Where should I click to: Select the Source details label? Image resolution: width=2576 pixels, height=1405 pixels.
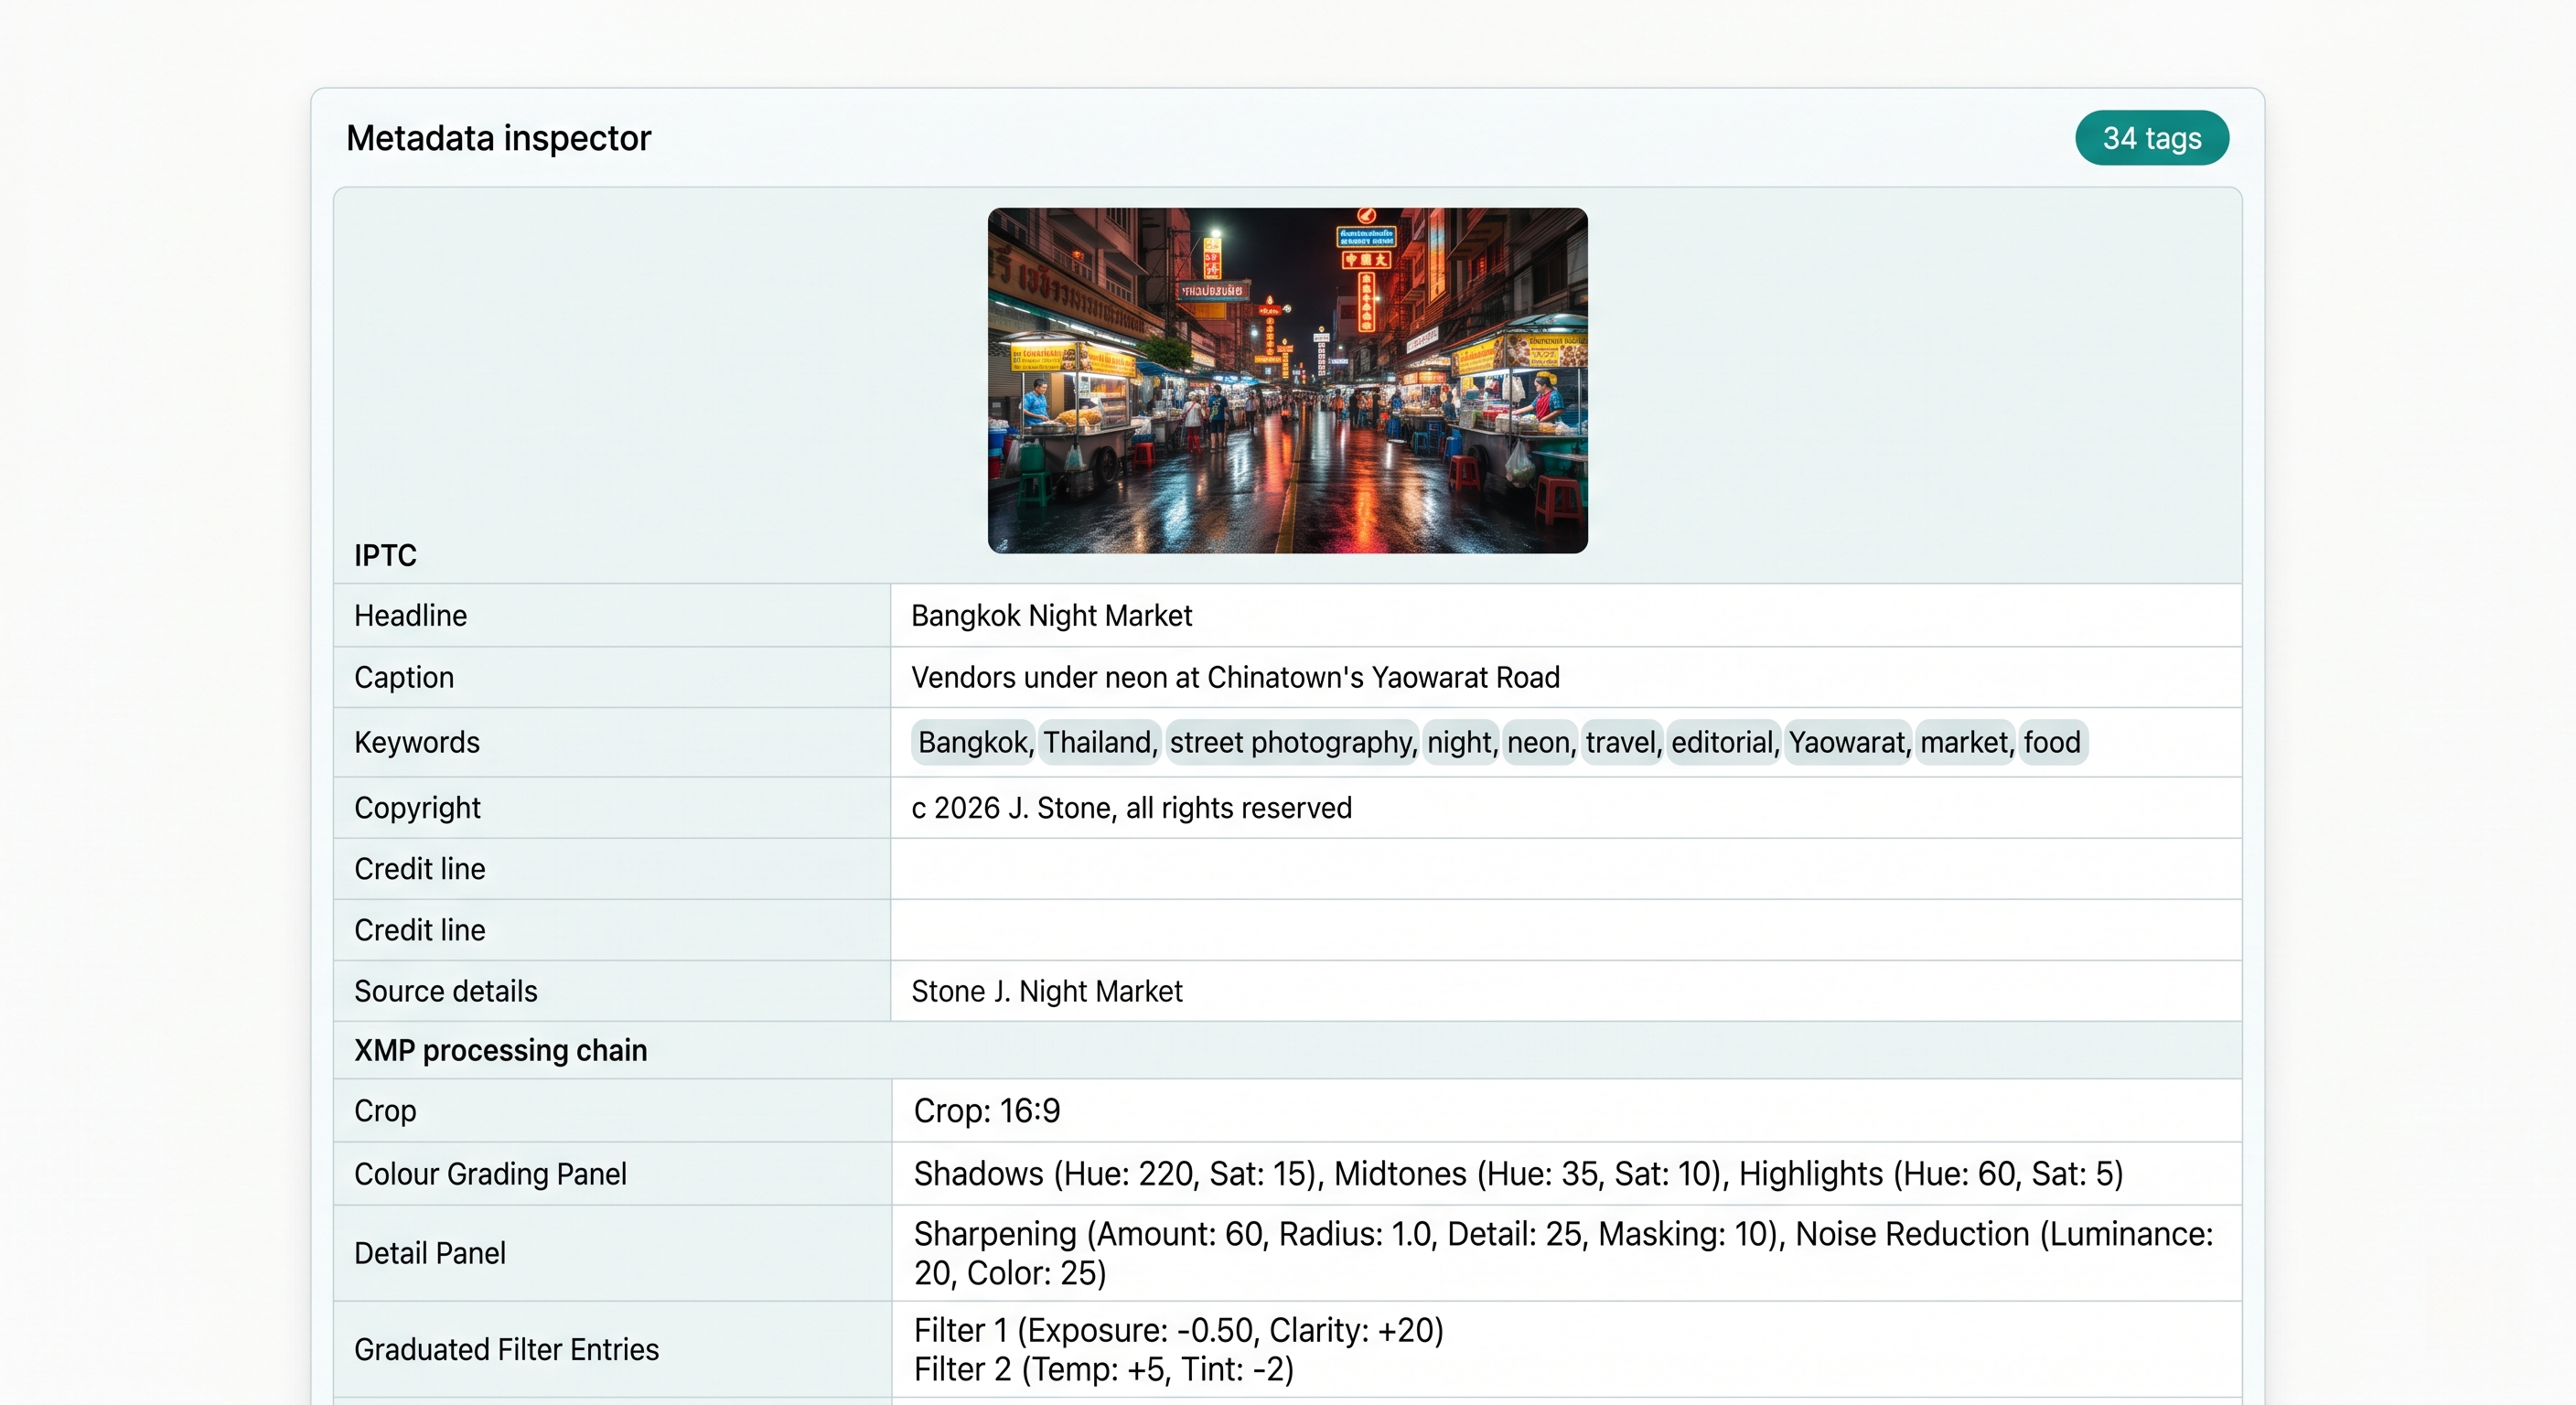(x=445, y=991)
